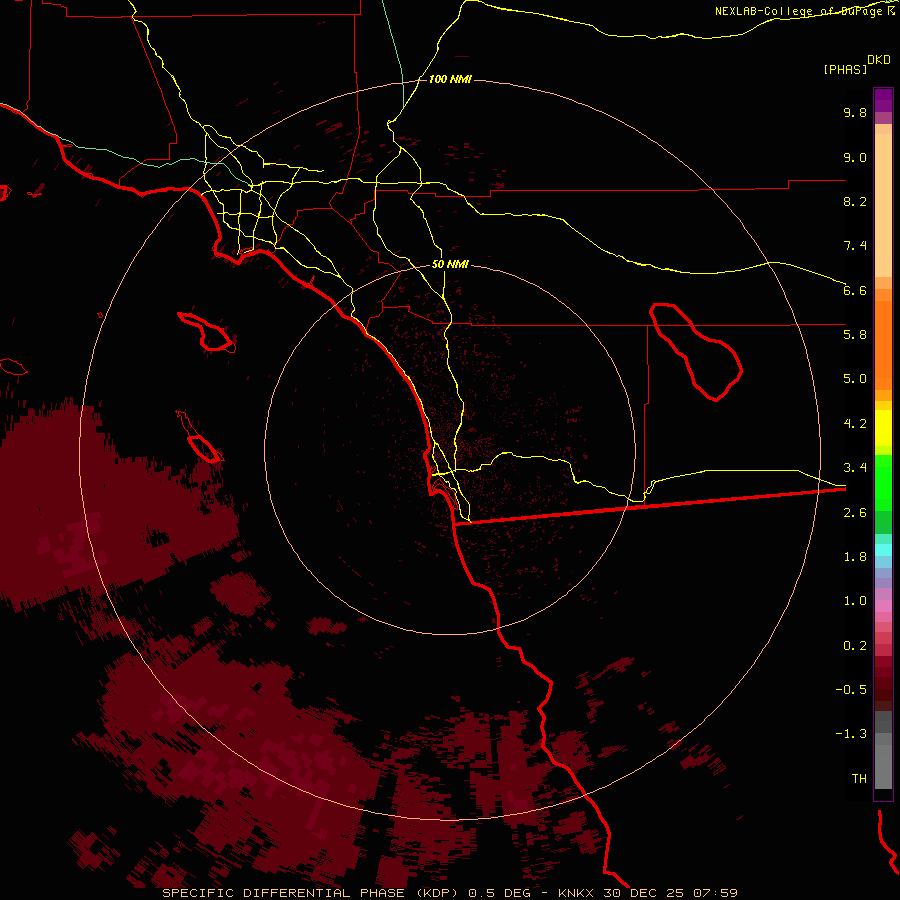
Task: Select the 5.8 legend value
Action: (x=855, y=335)
